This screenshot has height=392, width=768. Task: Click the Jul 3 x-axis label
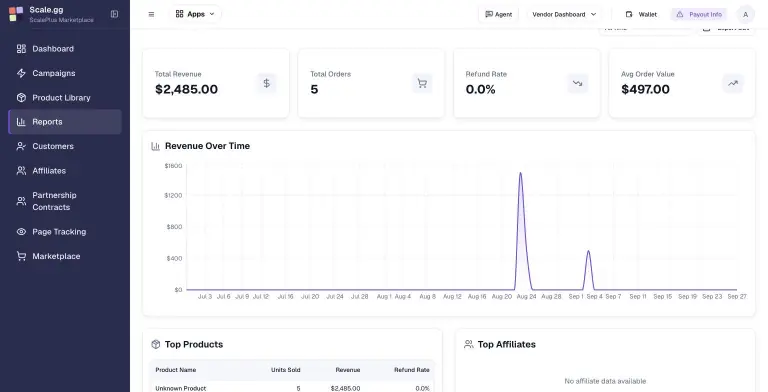coord(205,296)
